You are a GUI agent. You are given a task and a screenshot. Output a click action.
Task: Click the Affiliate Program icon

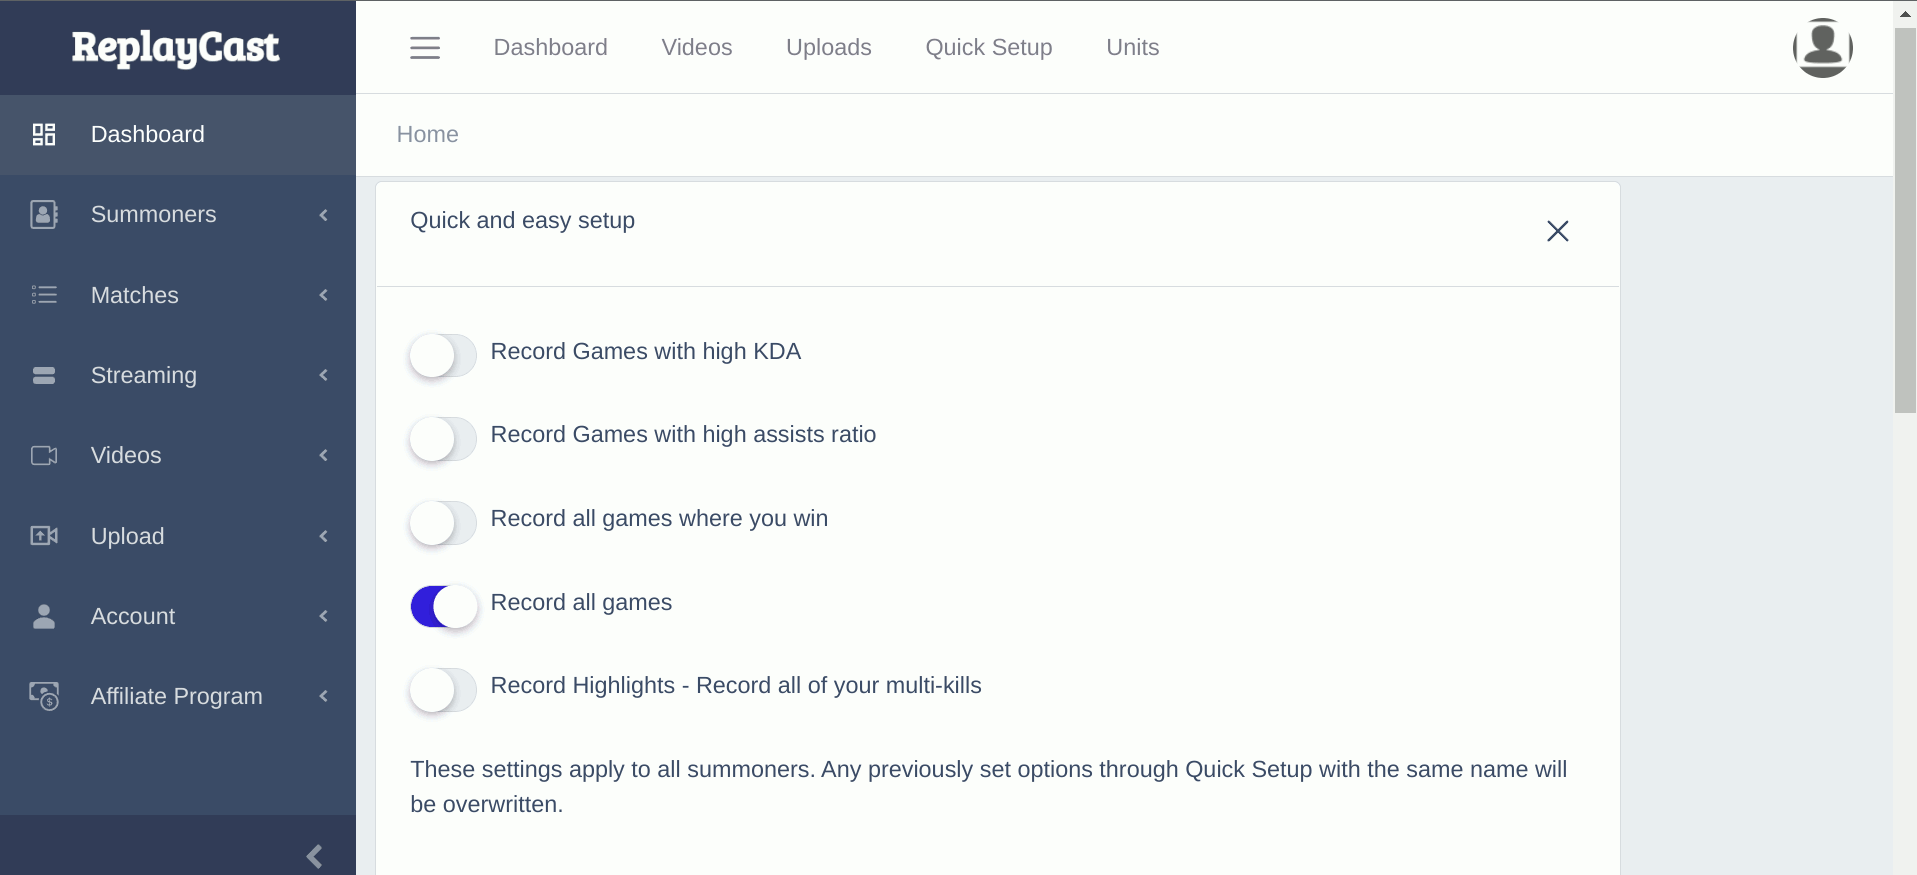point(44,696)
